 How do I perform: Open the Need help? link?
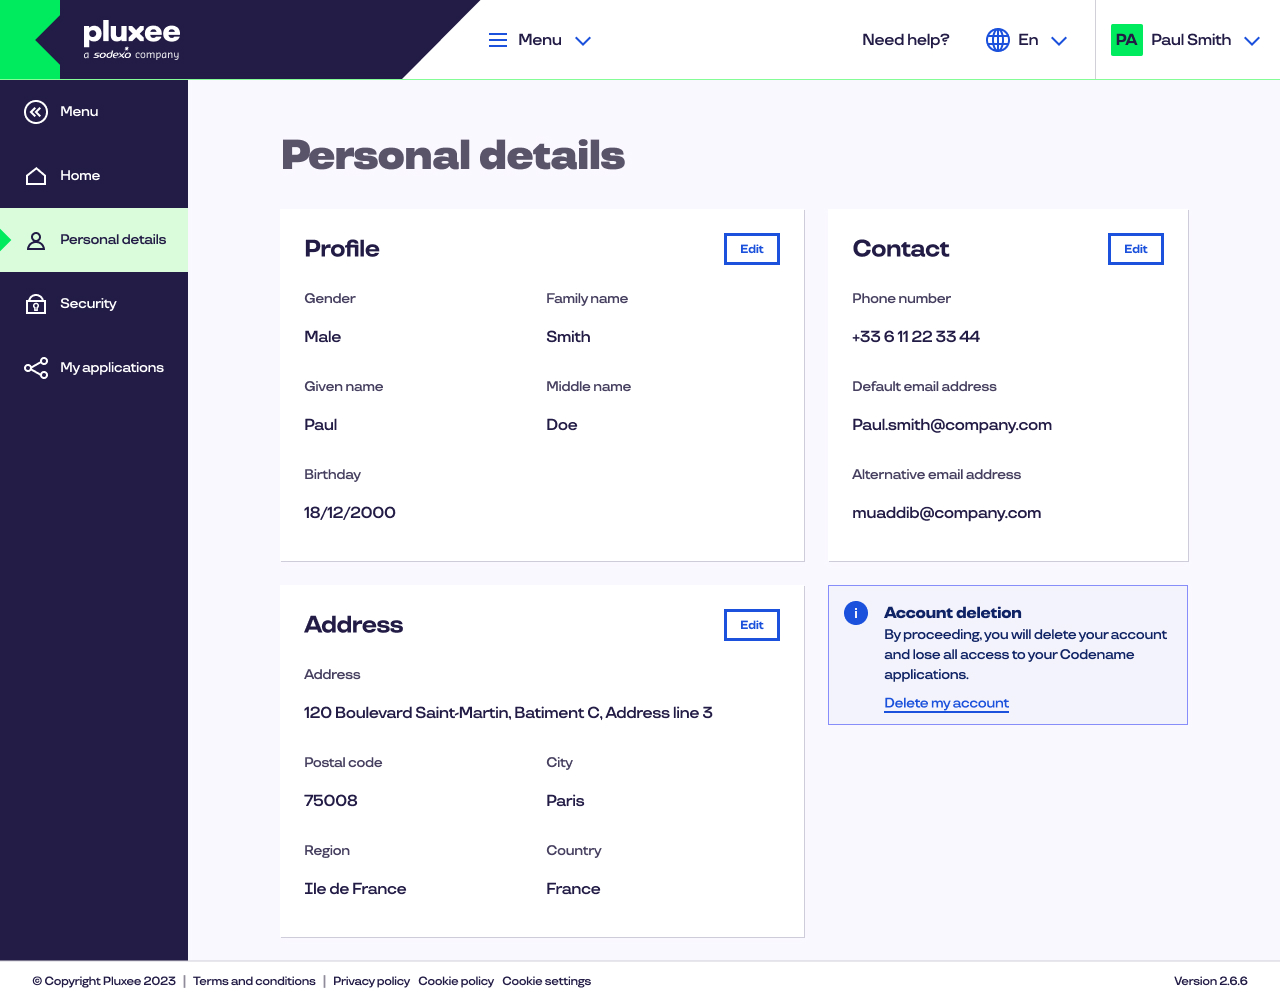tap(905, 40)
